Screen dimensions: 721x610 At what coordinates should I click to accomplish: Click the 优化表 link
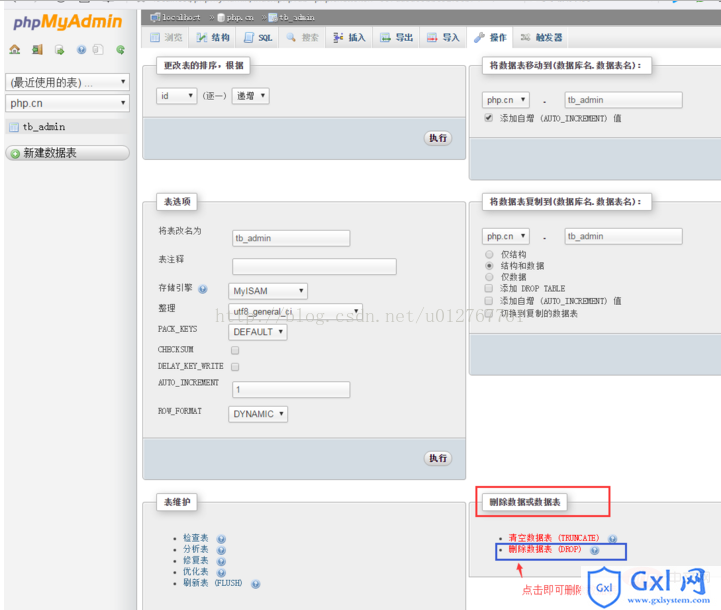(195, 572)
